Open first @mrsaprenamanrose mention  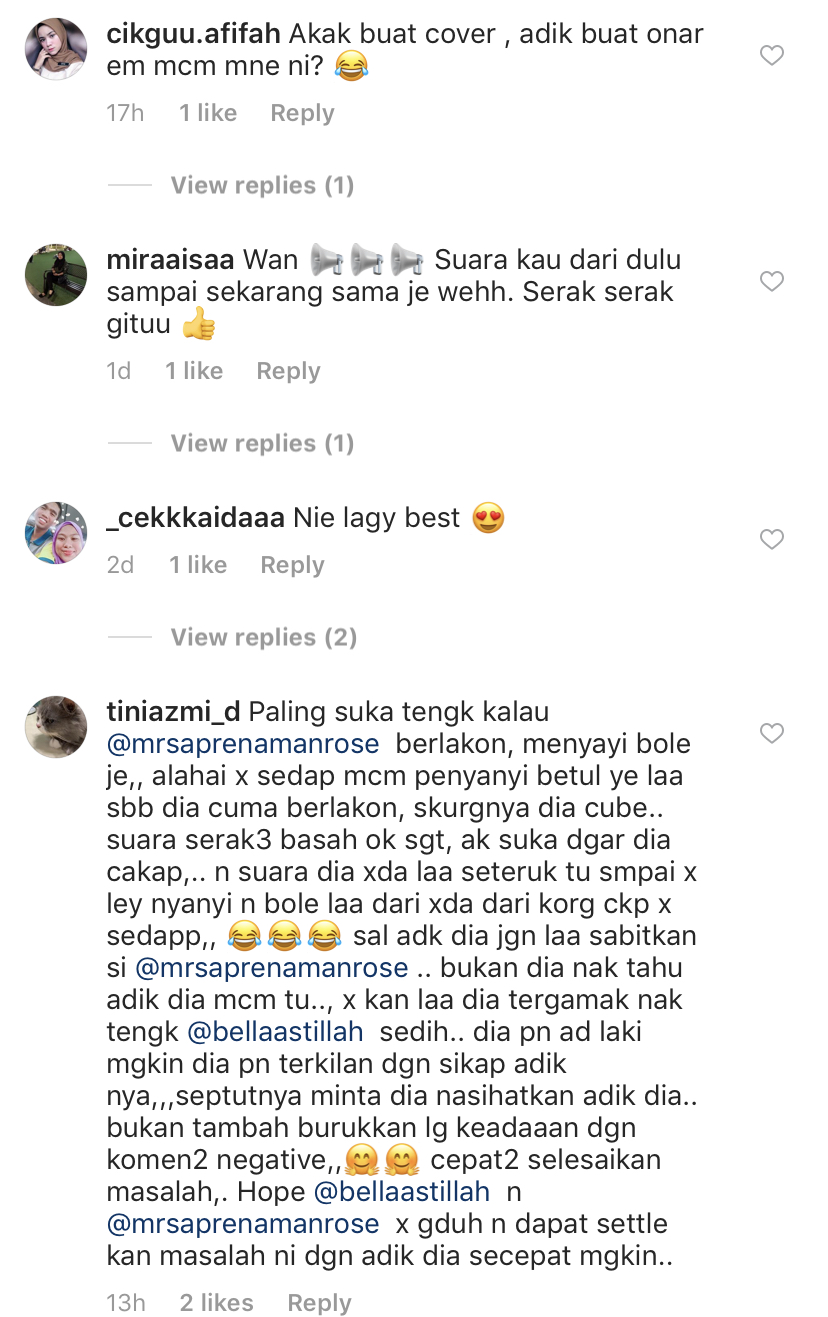(x=243, y=744)
